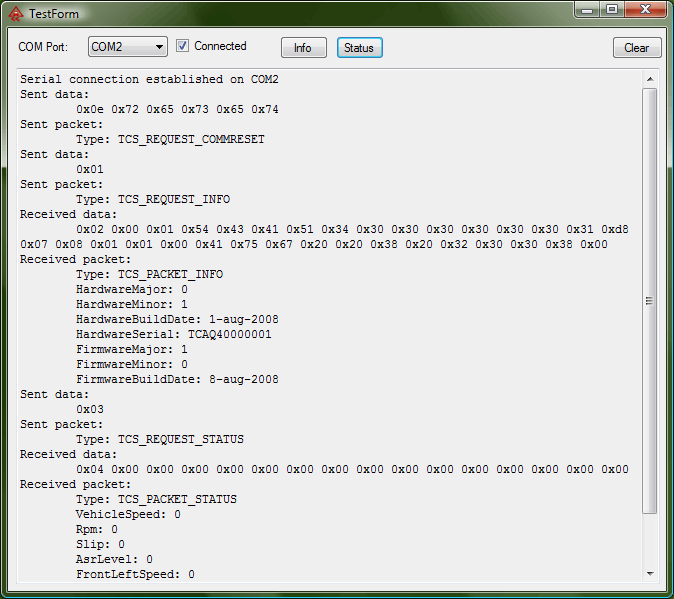Screen dimensions: 674x599
Task: Click the line 'HardwareMajor: 0'
Action: [132, 290]
